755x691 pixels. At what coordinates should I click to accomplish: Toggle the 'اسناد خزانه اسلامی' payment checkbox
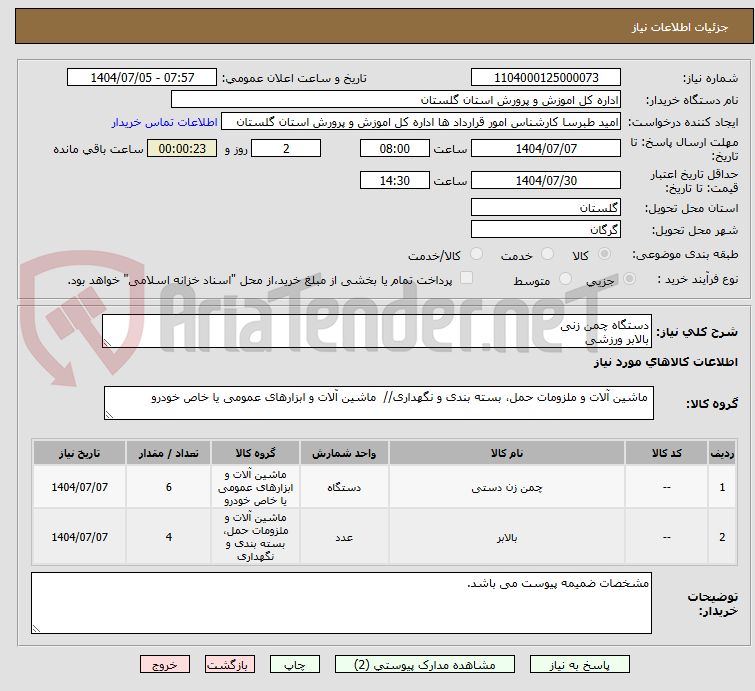466,279
